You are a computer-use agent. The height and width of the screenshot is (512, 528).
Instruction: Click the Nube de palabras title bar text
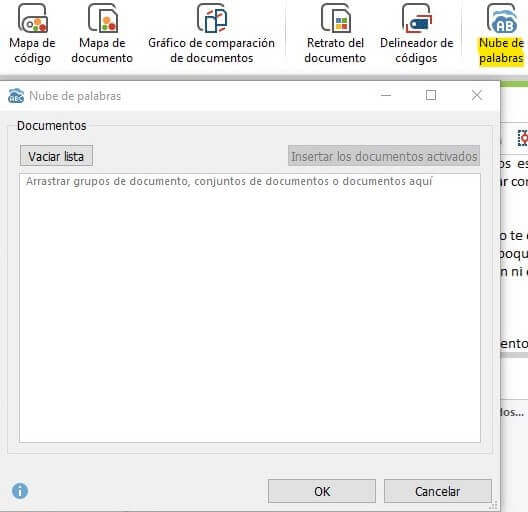pos(75,96)
